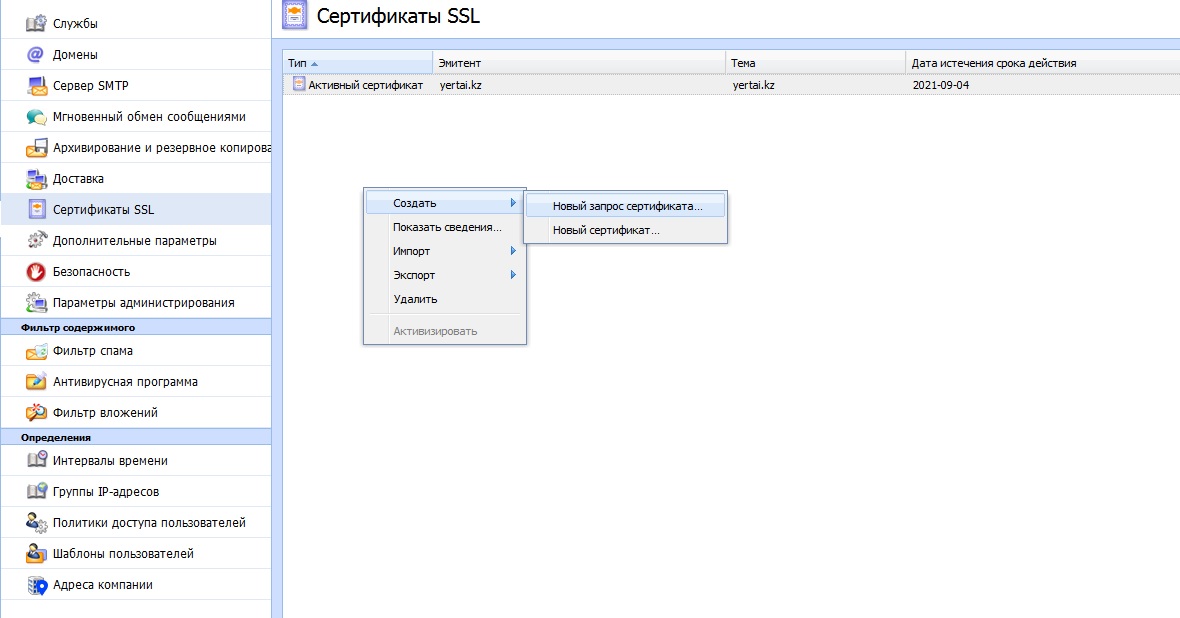Viewport: 1180px width, 618px height.
Task: Select Новый сертификат from submenu
Action: 606,231
